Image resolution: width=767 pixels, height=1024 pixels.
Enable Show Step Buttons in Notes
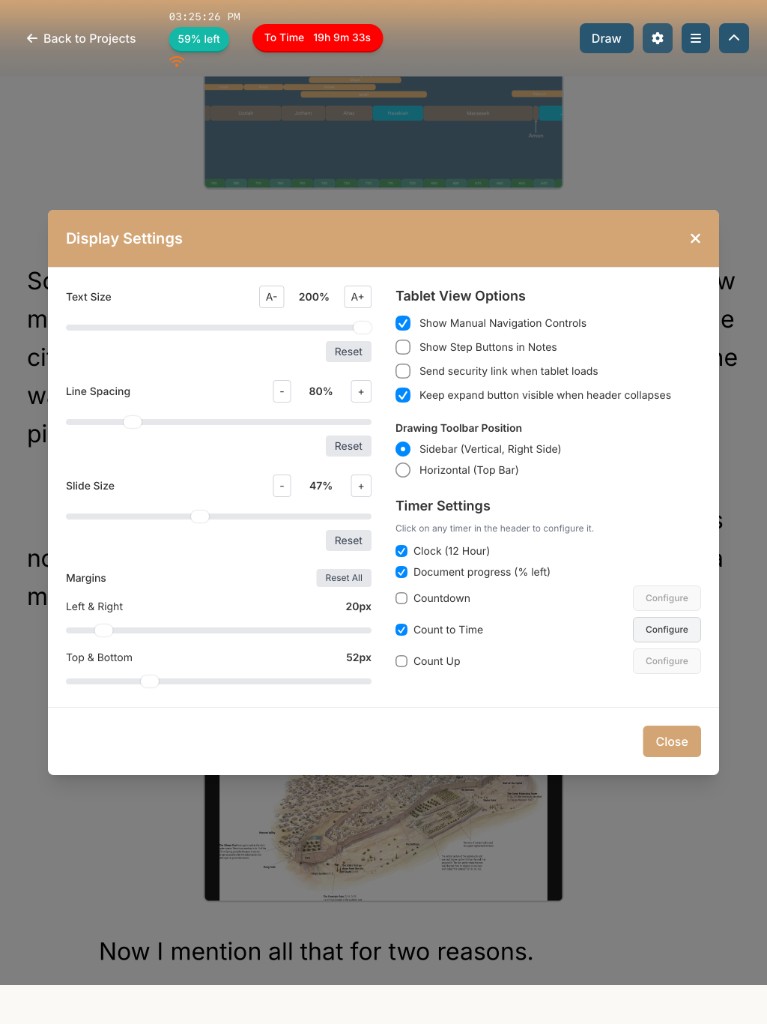point(403,347)
